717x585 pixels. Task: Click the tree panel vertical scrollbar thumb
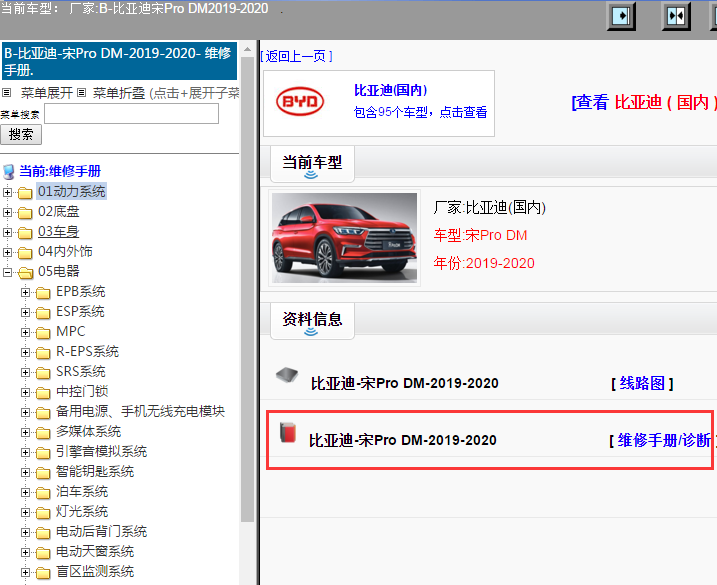(x=247, y=290)
